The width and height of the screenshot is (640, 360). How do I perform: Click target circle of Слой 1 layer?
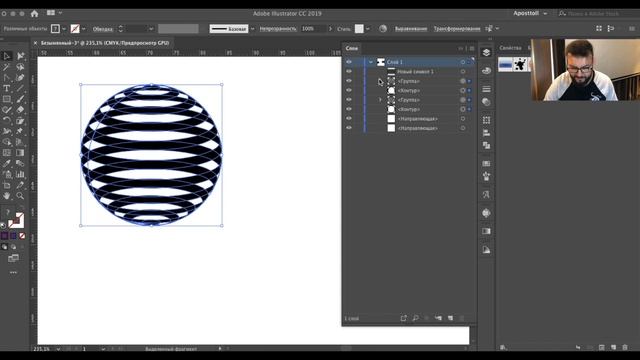point(463,62)
